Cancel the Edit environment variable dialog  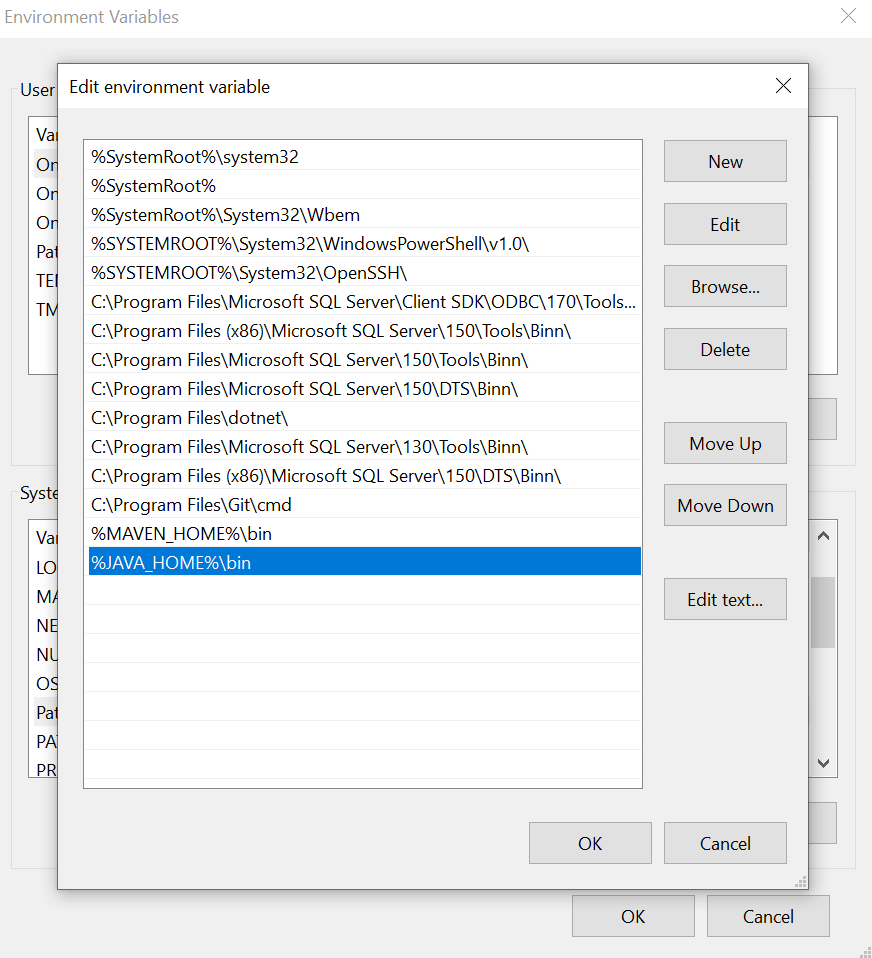725,843
